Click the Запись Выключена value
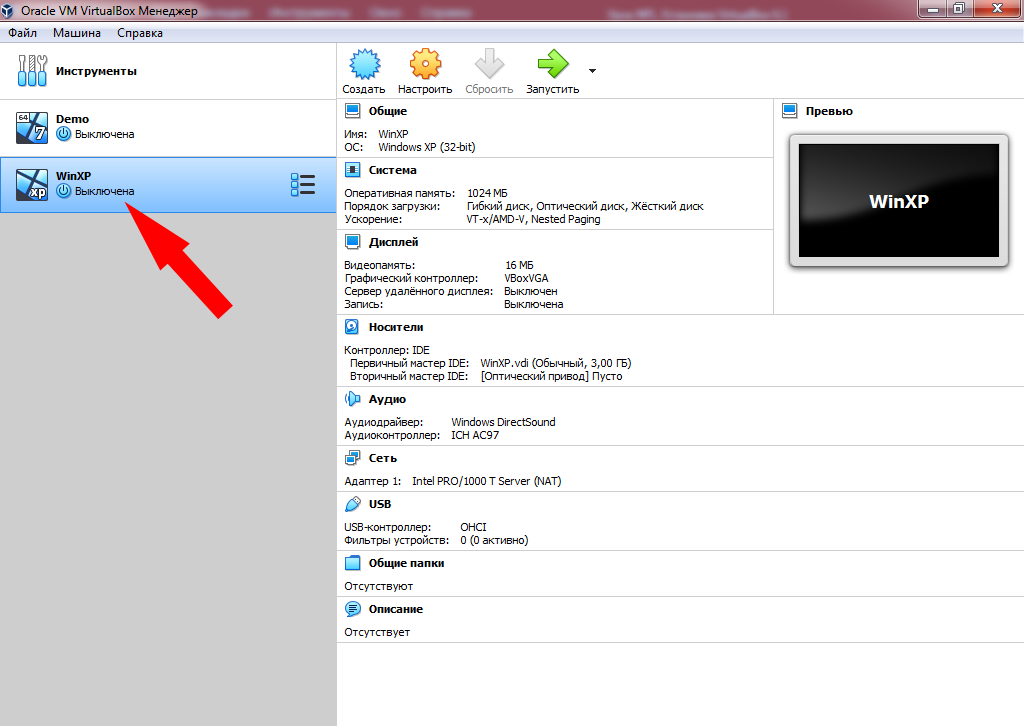Image resolution: width=1024 pixels, height=726 pixels. pos(534,304)
